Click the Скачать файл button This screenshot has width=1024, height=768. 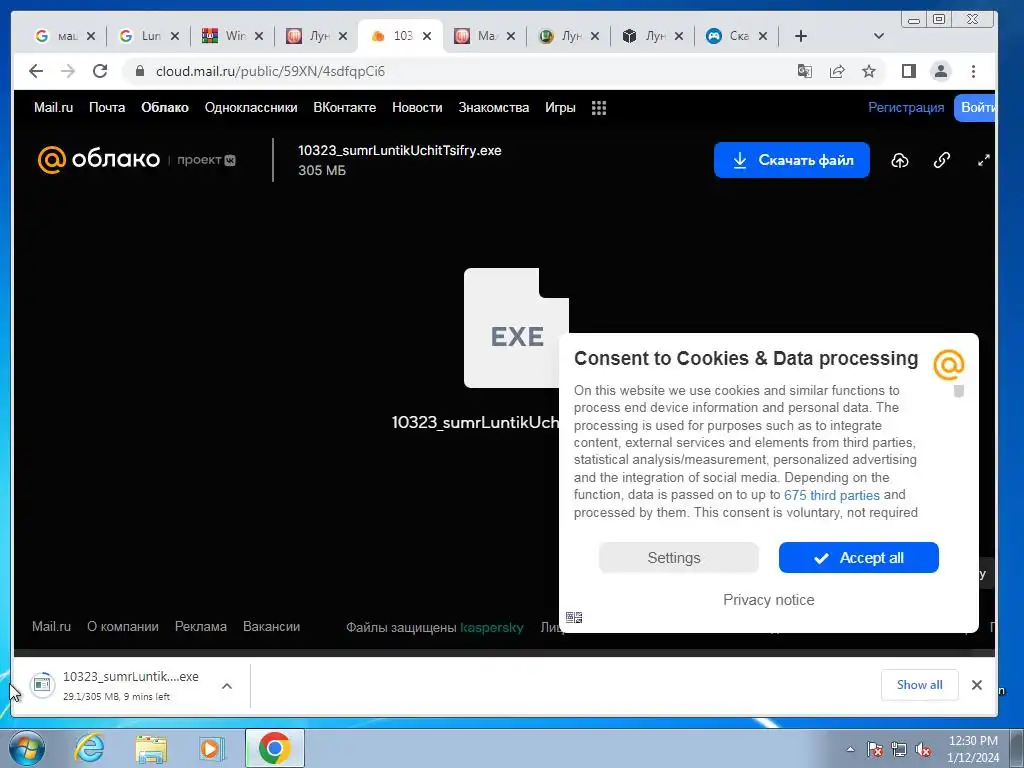pyautogui.click(x=792, y=160)
